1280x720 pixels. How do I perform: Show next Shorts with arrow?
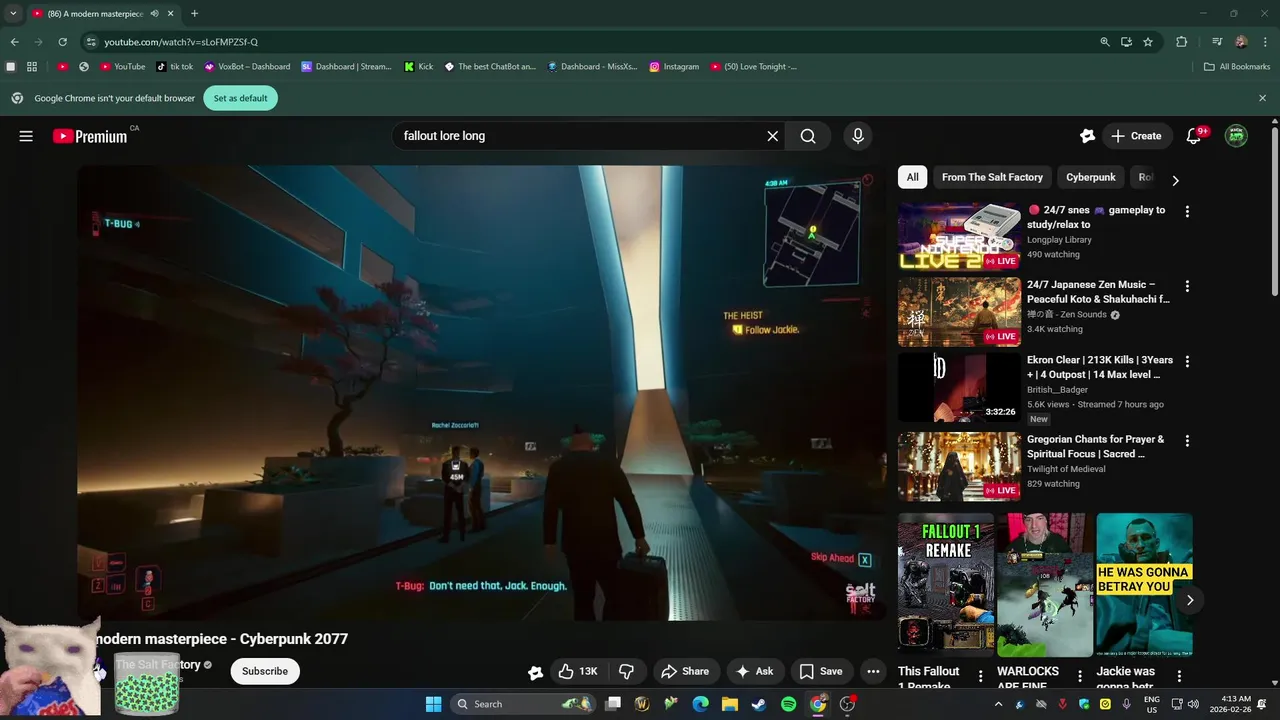click(1190, 600)
